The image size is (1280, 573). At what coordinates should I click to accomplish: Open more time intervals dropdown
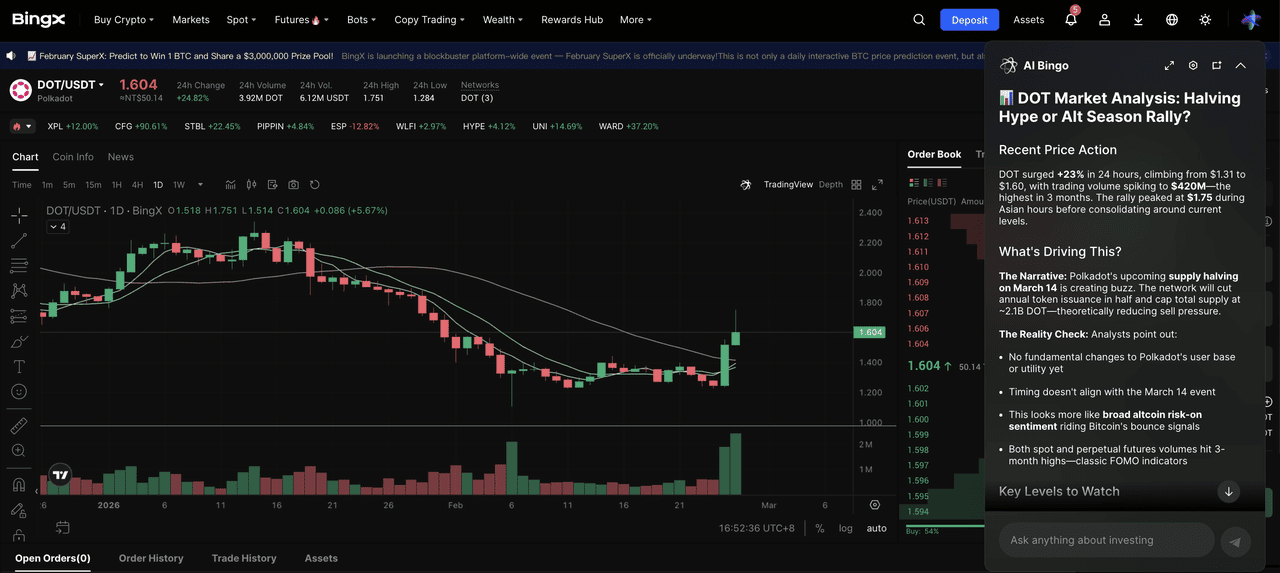(x=200, y=185)
